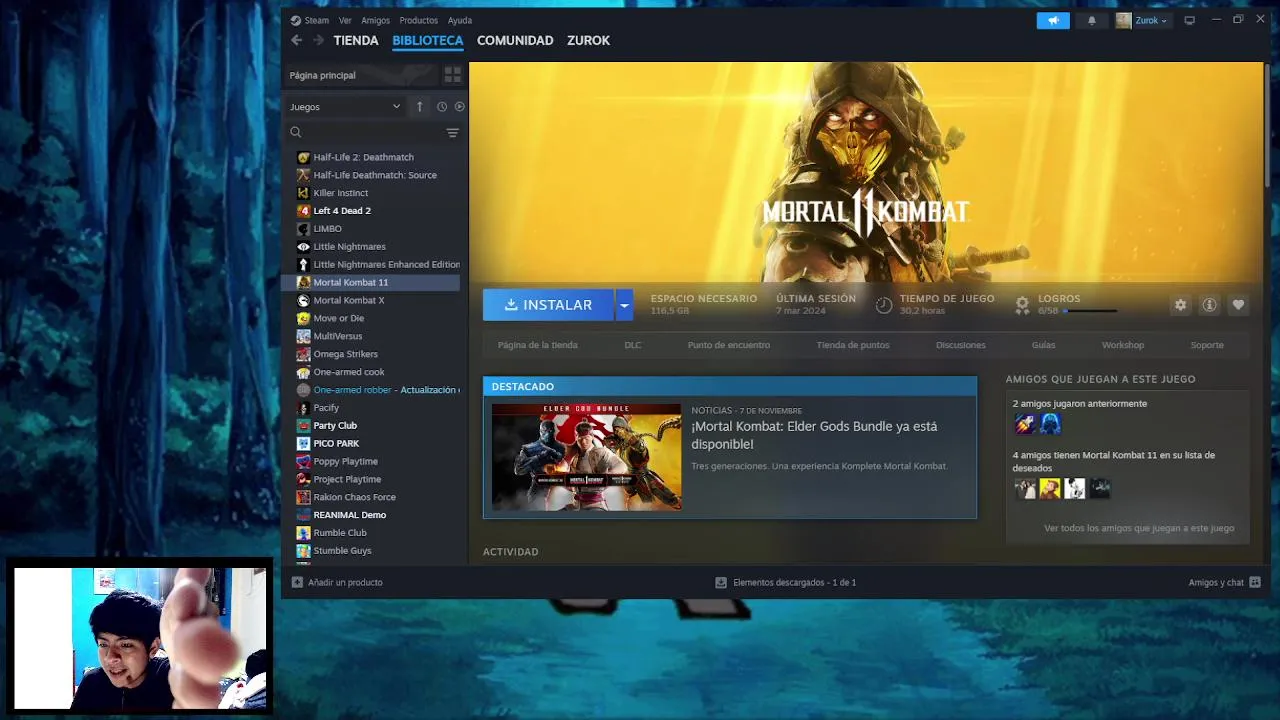Image resolution: width=1280 pixels, height=720 pixels.
Task: Click the library search magnifier icon
Action: (295, 132)
